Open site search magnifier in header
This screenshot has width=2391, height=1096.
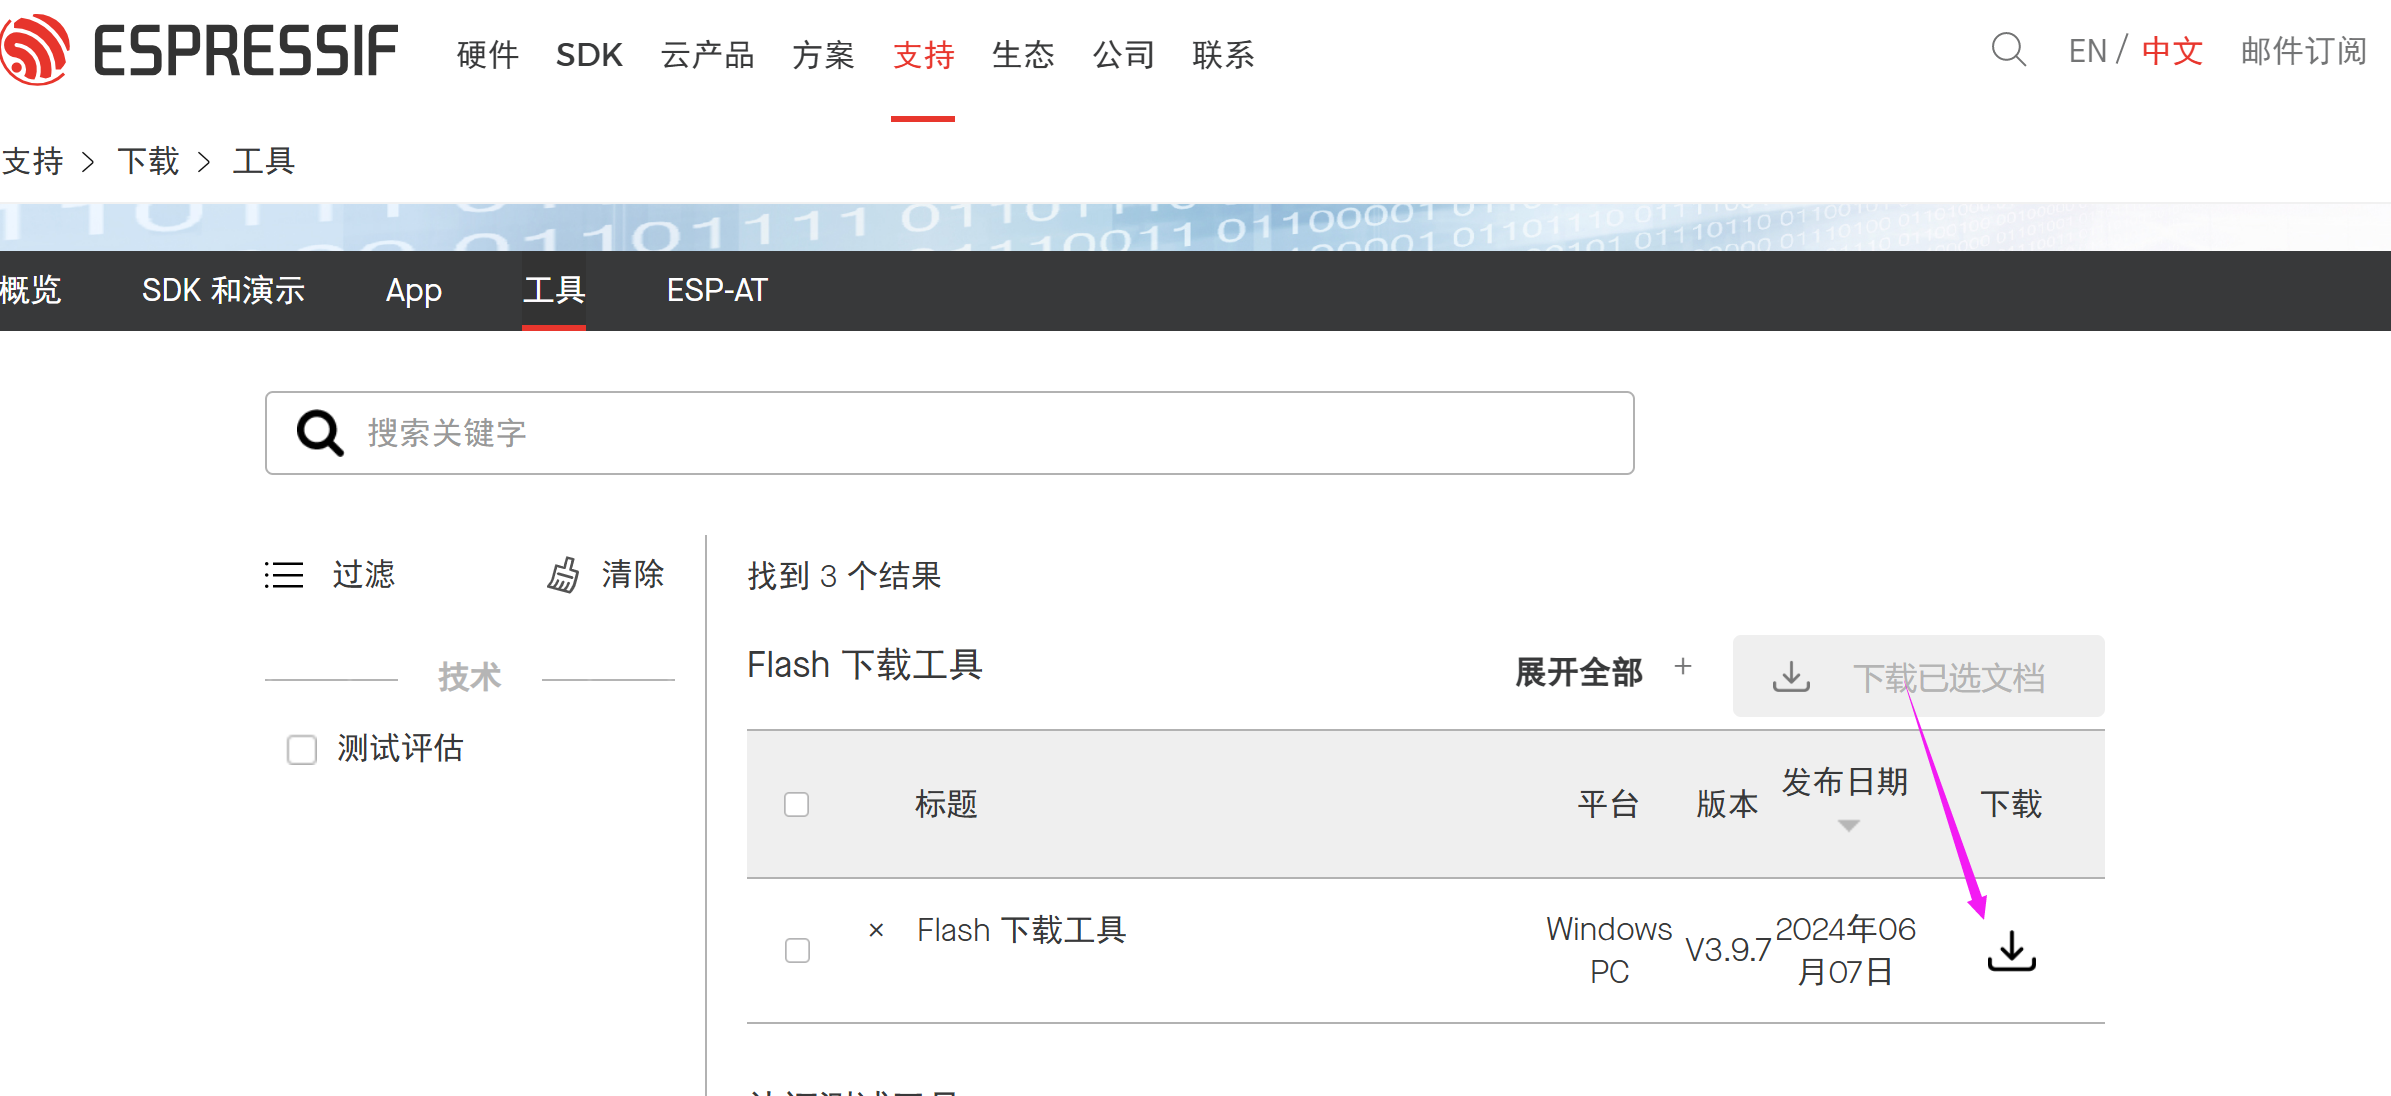(x=2008, y=50)
